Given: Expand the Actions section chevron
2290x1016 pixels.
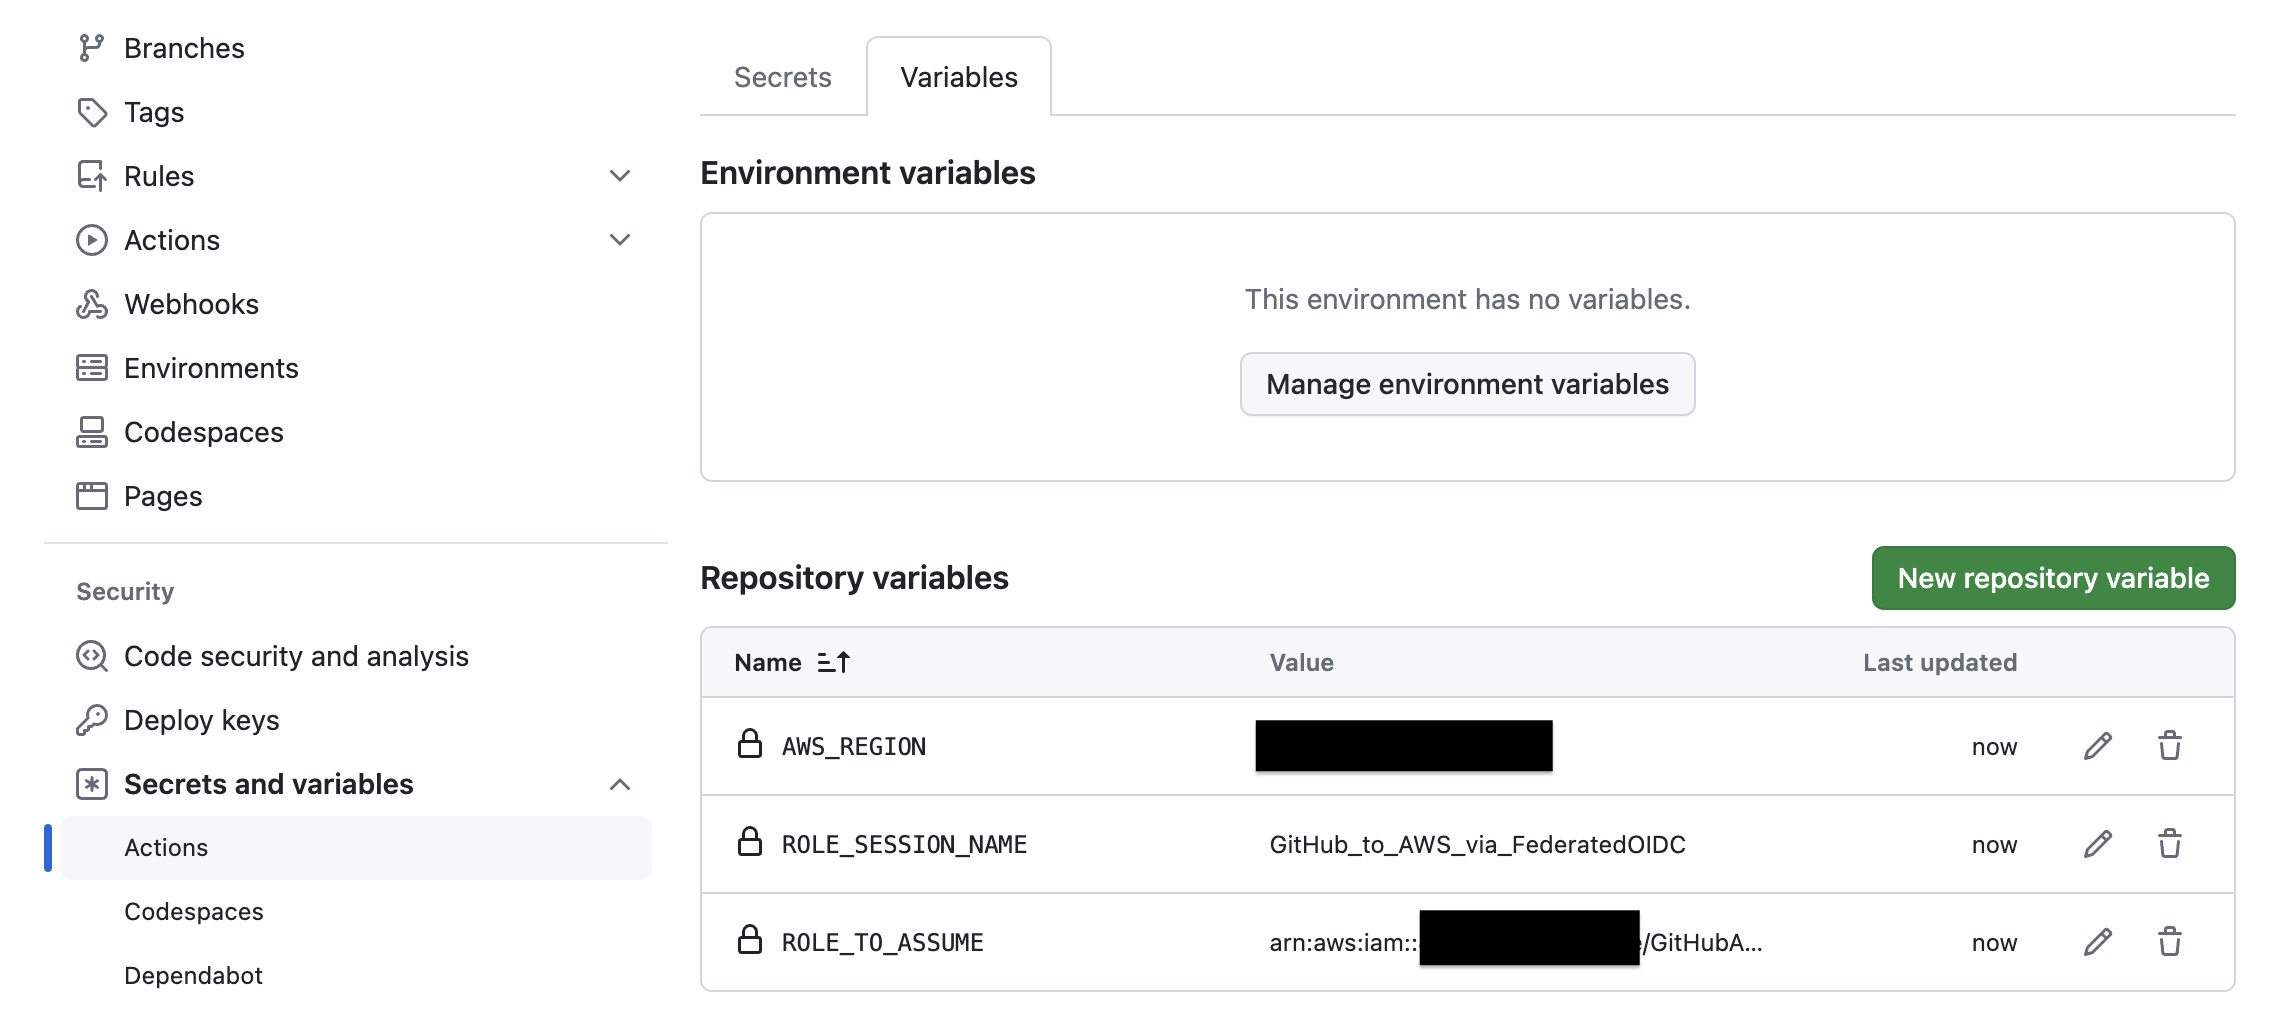Looking at the screenshot, I should (x=620, y=240).
